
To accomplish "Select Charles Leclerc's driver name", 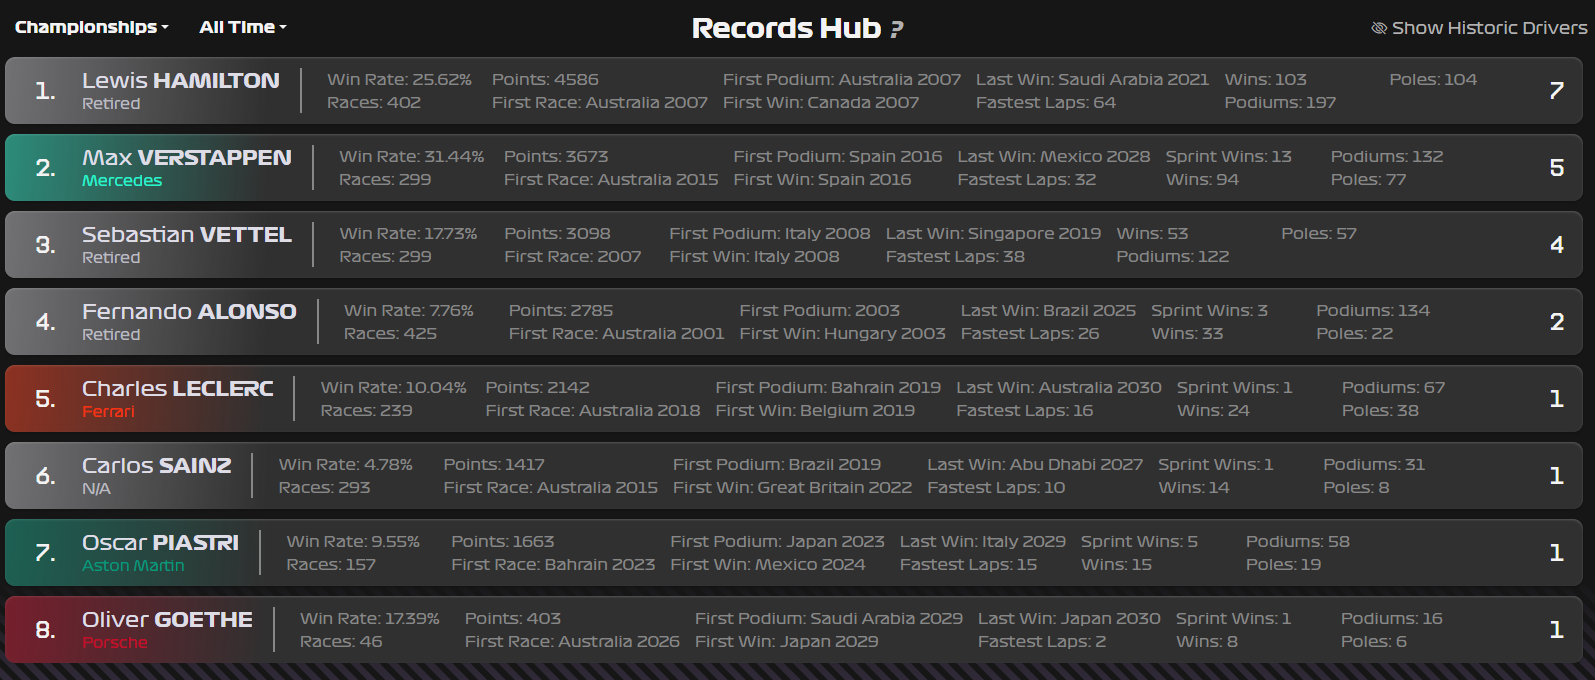I will click(177, 389).
